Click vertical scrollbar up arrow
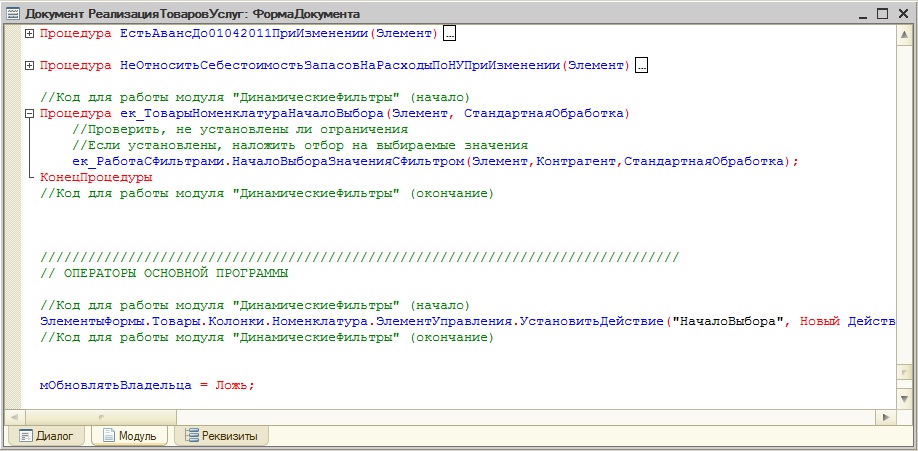This screenshot has width=918, height=451. point(905,35)
